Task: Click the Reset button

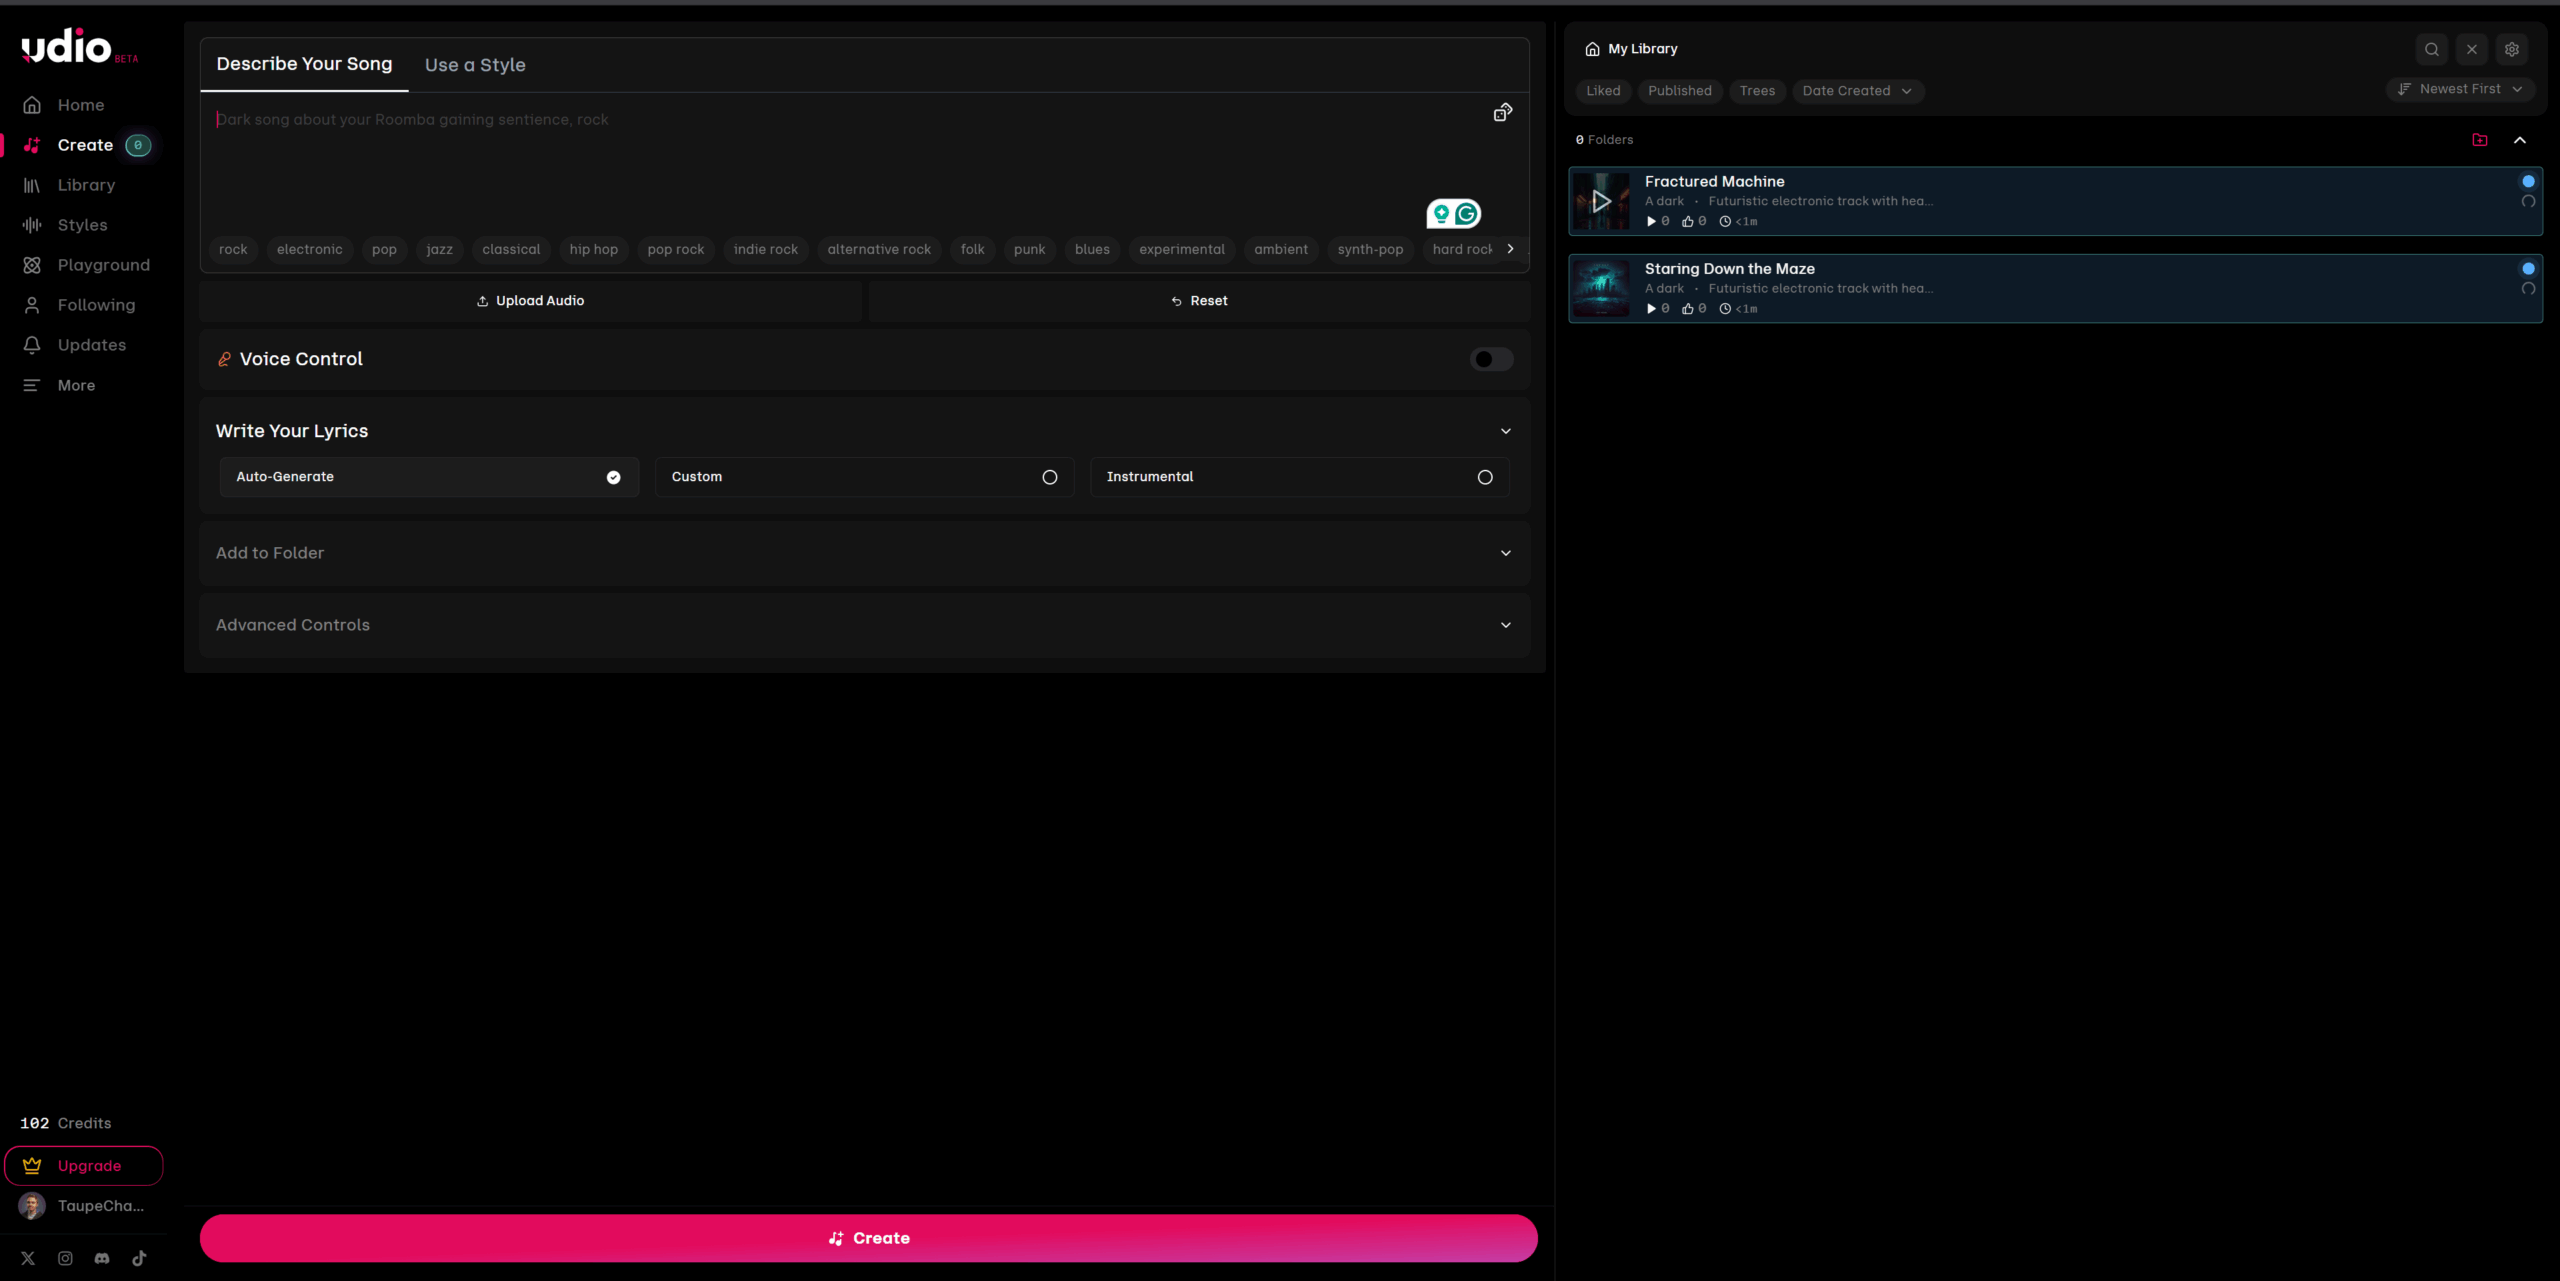Action: click(x=1199, y=301)
